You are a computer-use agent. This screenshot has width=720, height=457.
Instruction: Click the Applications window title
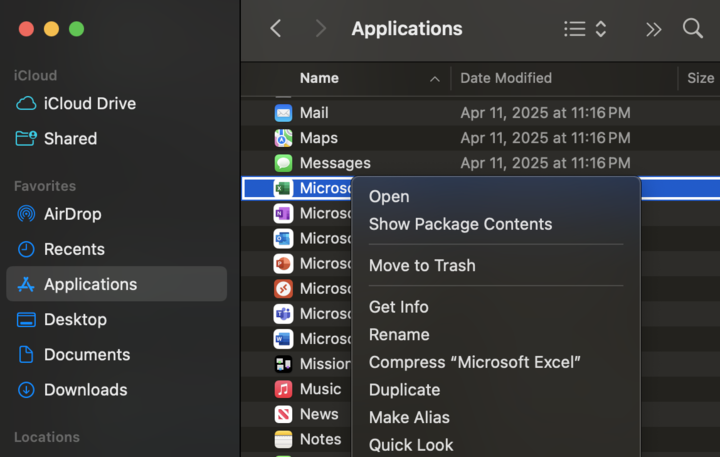(407, 29)
